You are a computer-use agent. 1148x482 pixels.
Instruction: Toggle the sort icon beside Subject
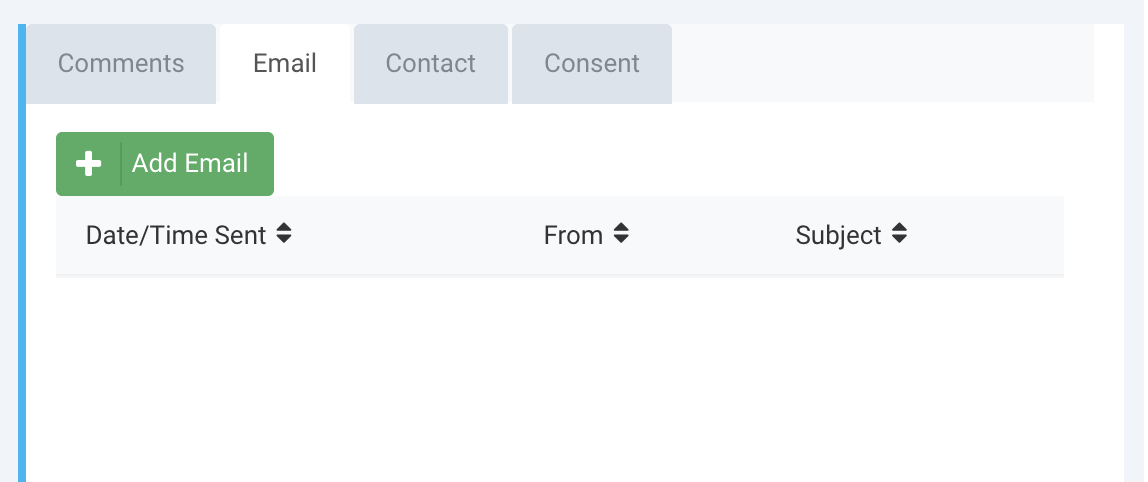coord(899,234)
